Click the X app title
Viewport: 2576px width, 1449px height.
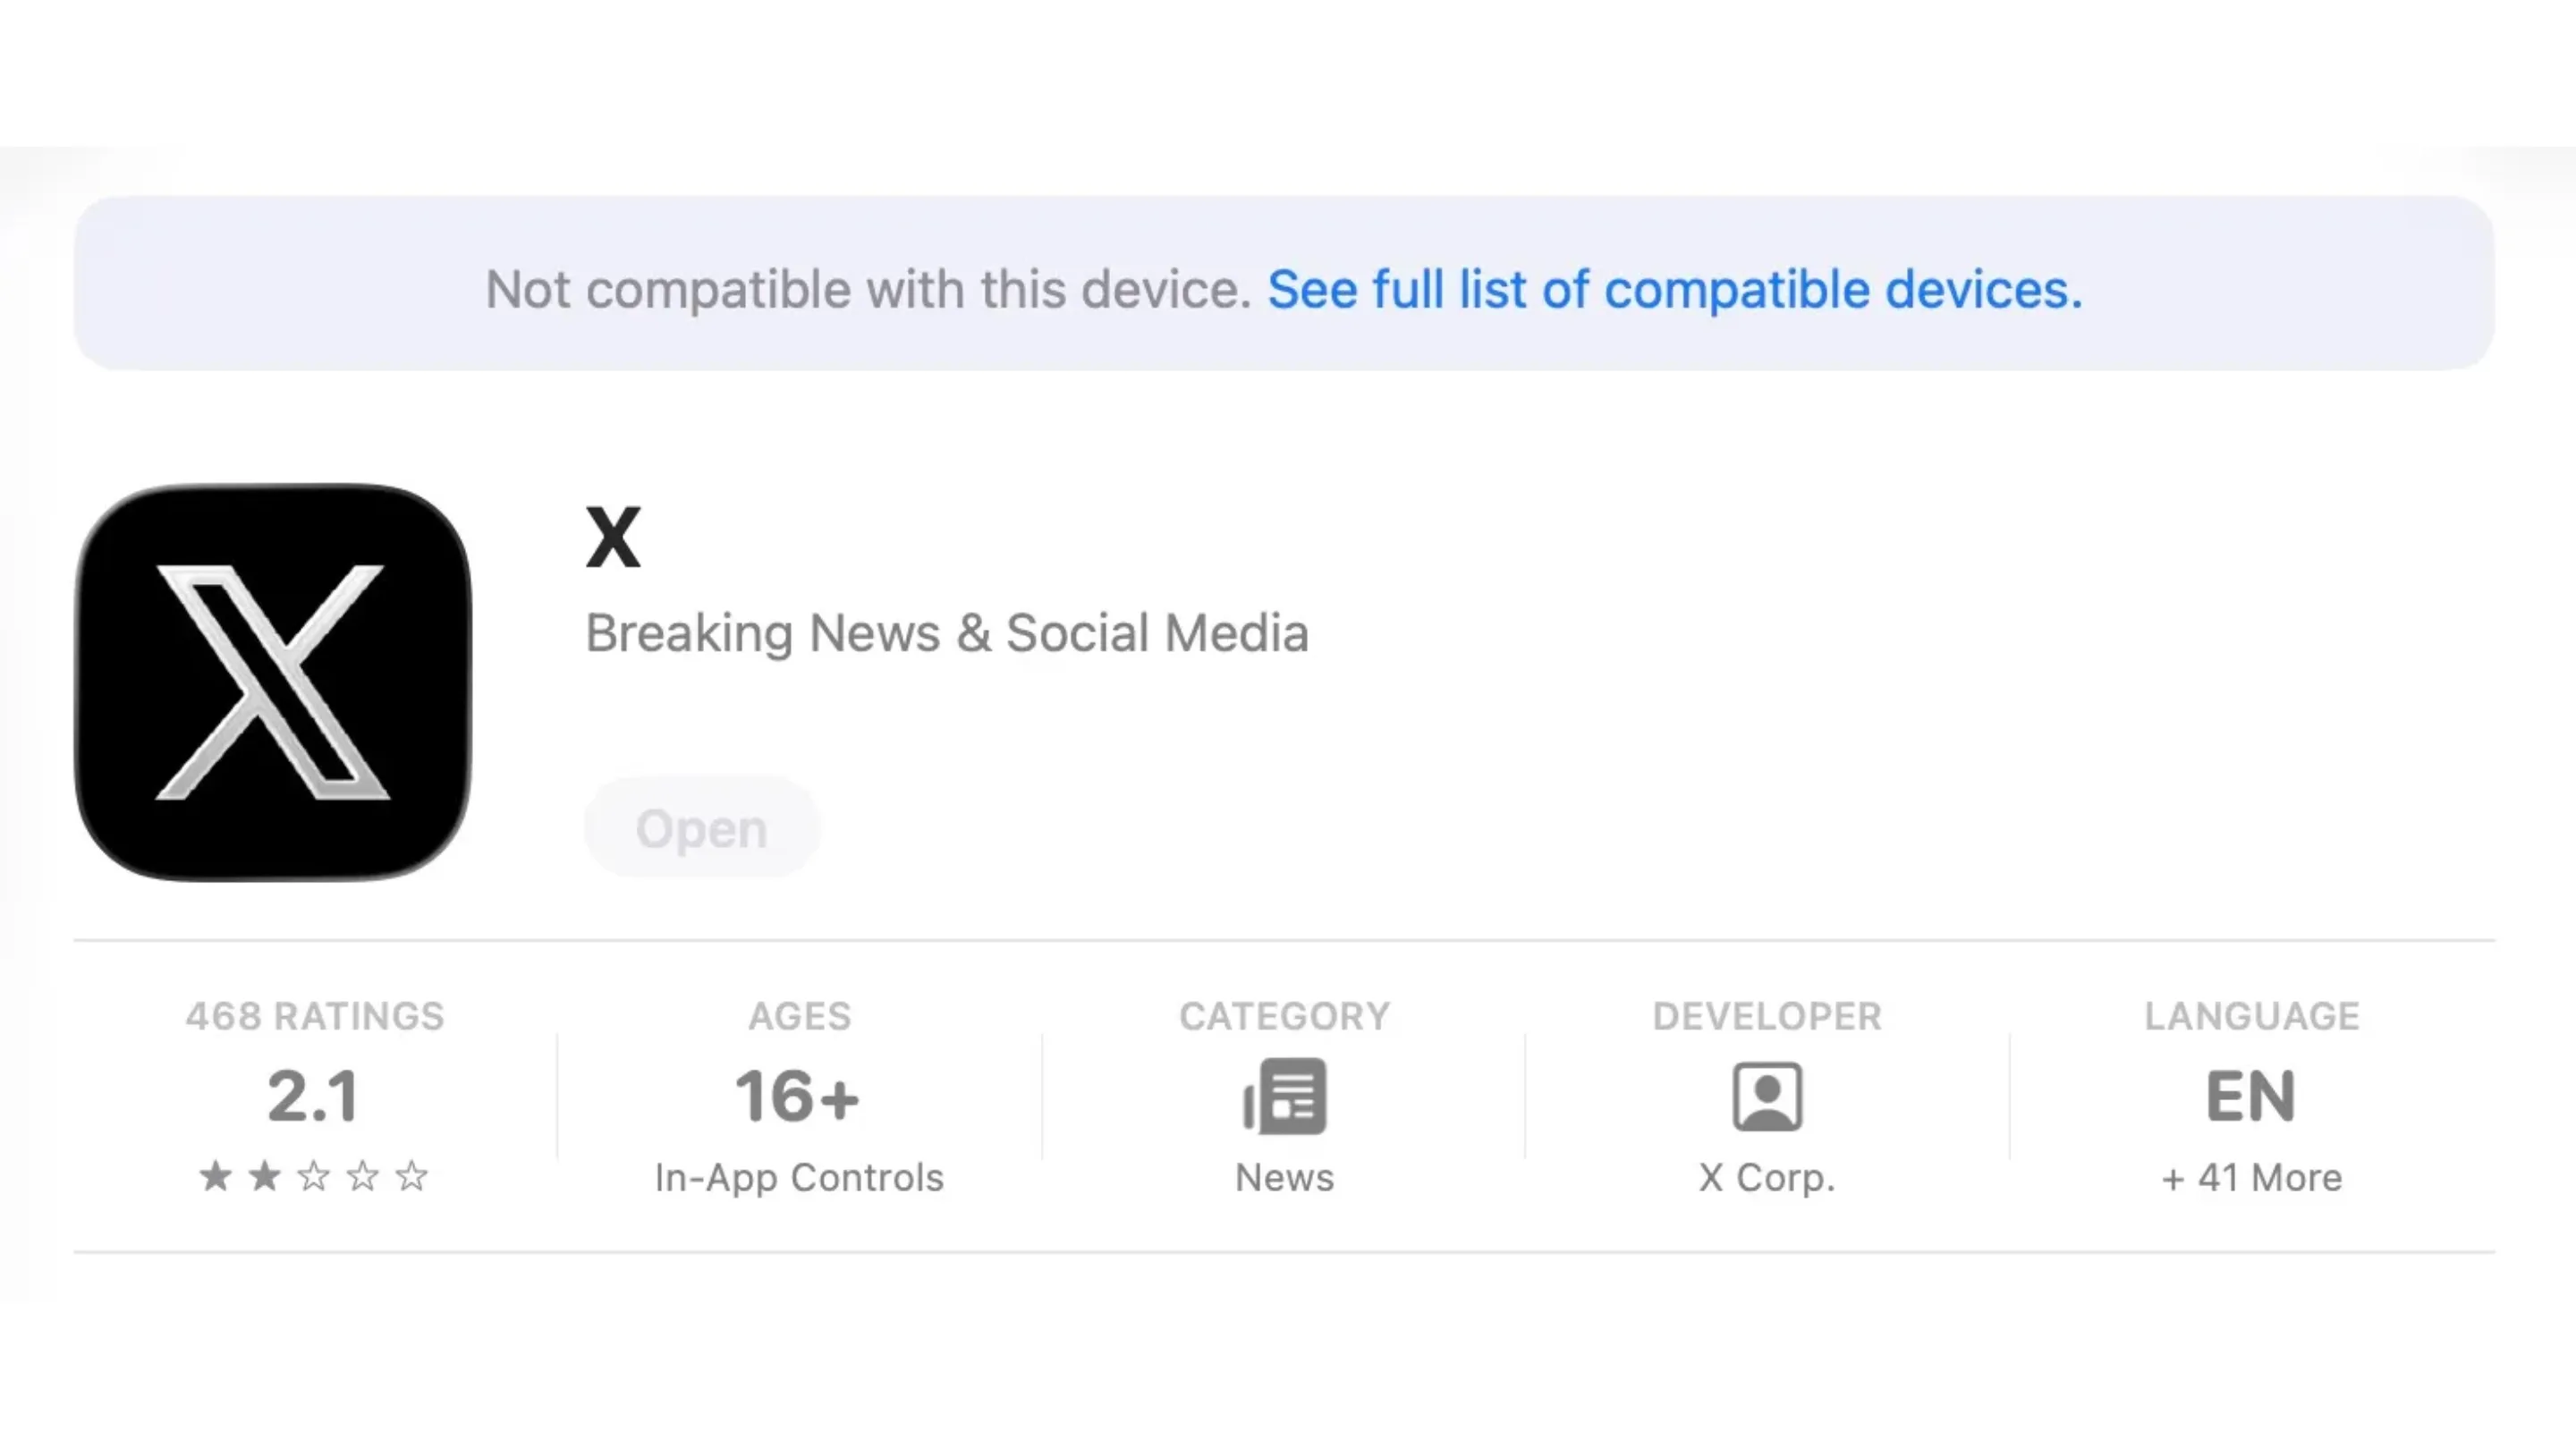coord(612,538)
